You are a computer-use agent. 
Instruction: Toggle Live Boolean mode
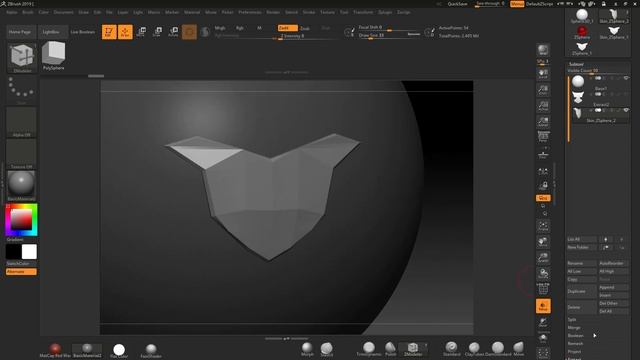pos(82,32)
